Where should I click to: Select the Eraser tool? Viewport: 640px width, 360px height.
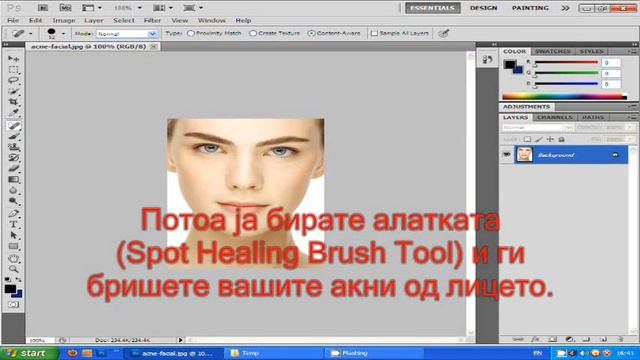coord(13,168)
